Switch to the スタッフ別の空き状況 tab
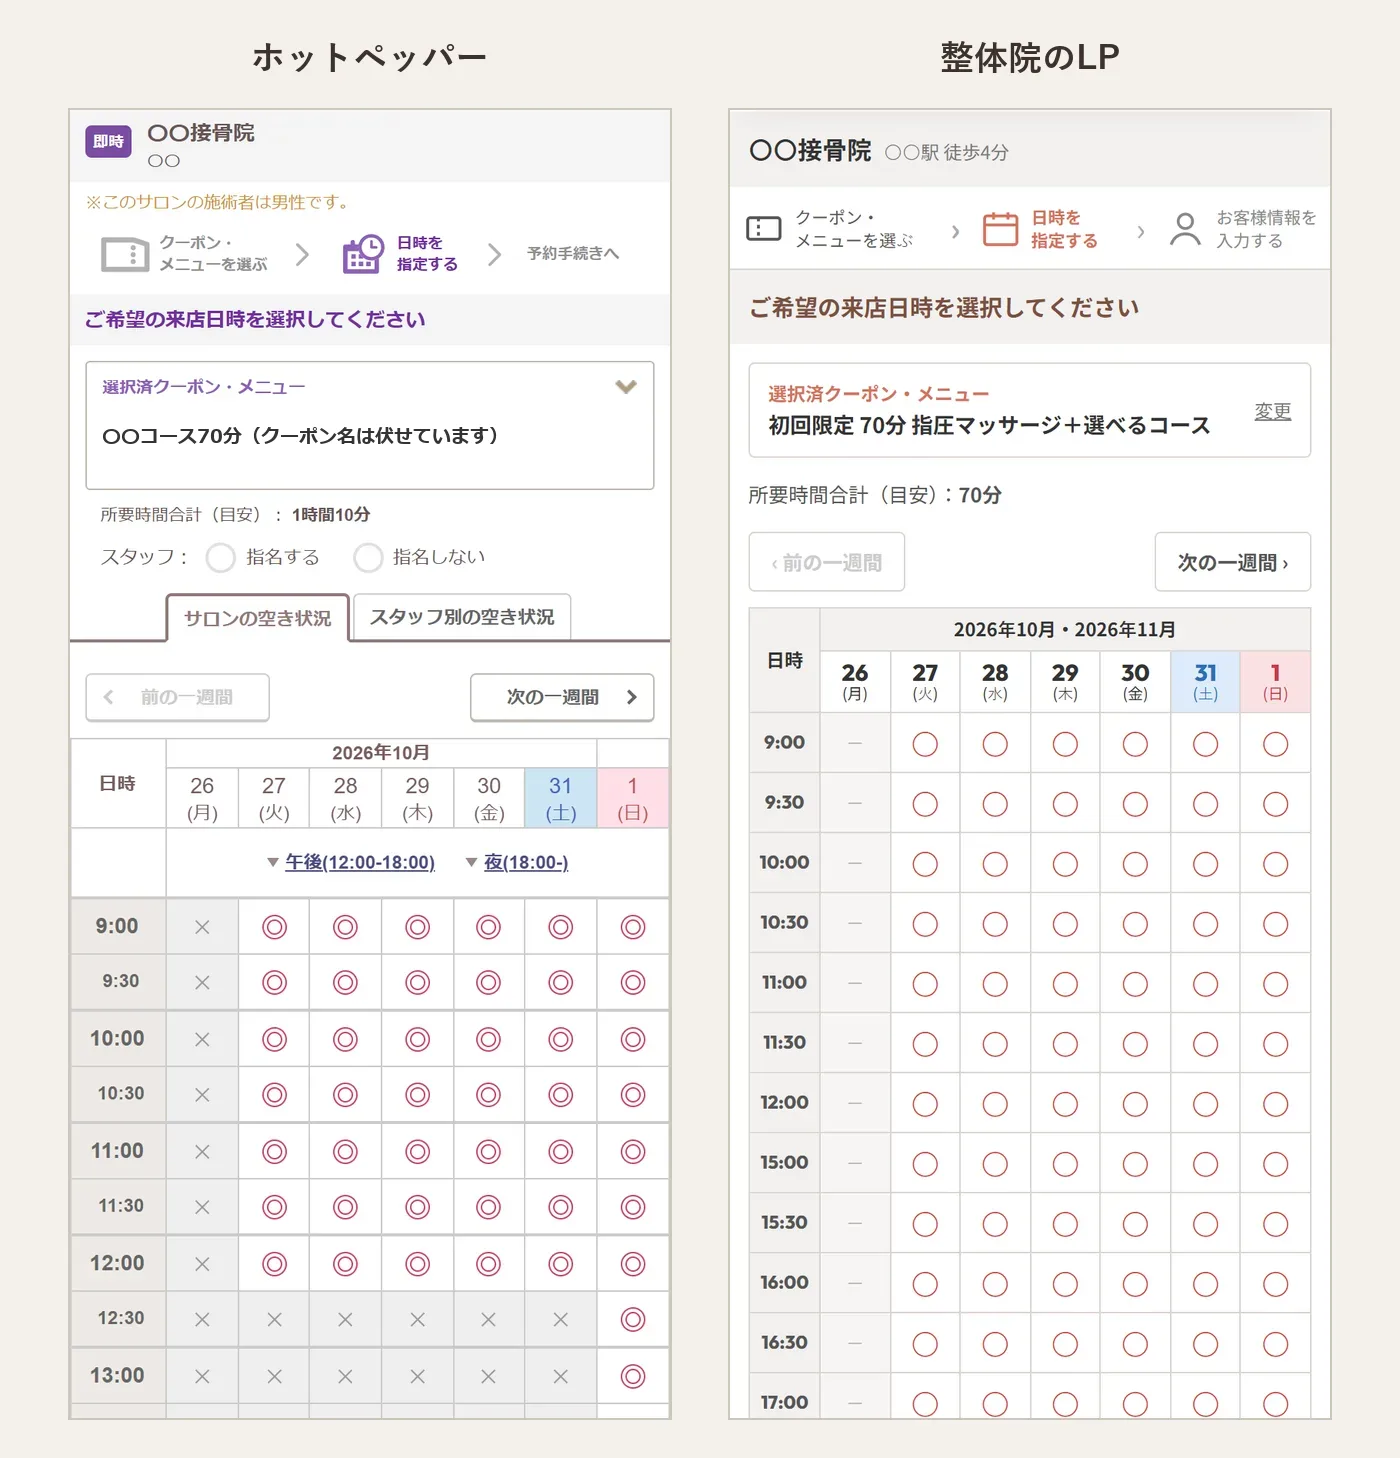1400x1458 pixels. coord(462,617)
